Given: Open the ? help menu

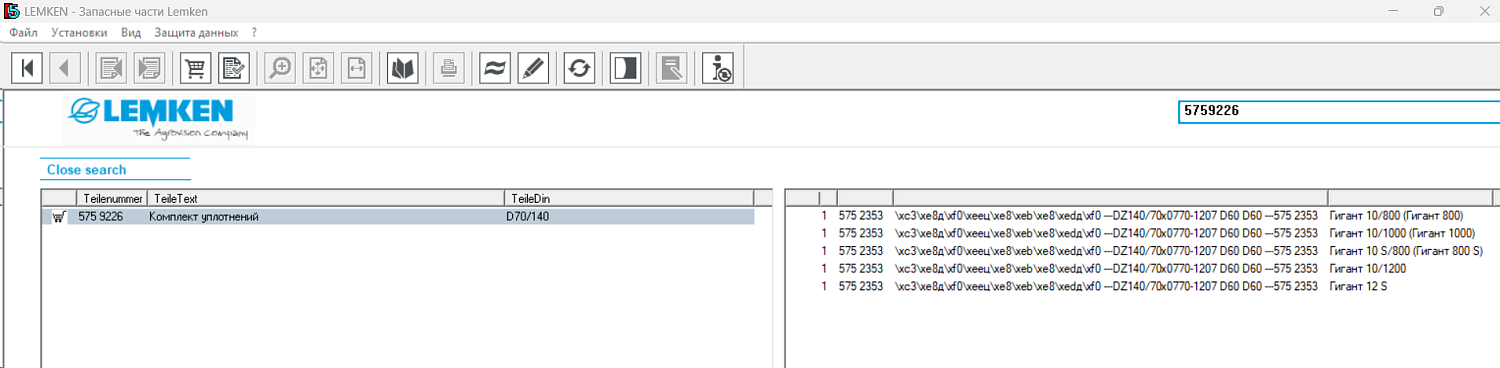Looking at the screenshot, I should [x=255, y=32].
